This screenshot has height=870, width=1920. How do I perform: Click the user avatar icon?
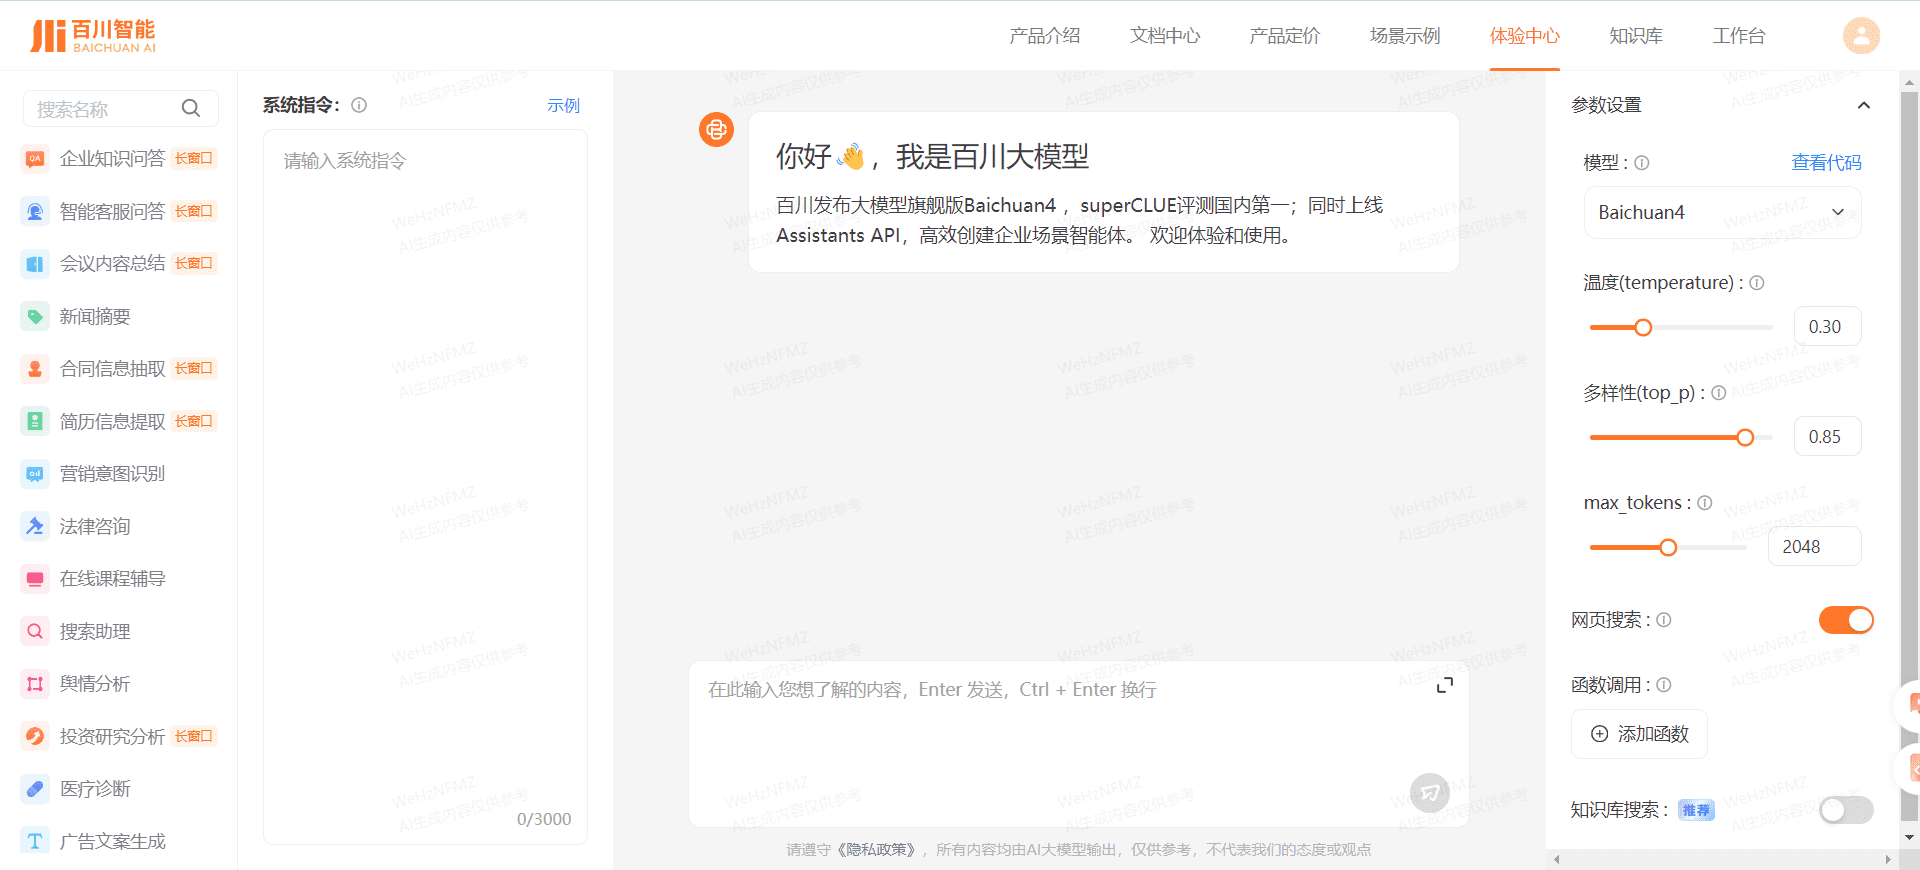(x=1861, y=36)
